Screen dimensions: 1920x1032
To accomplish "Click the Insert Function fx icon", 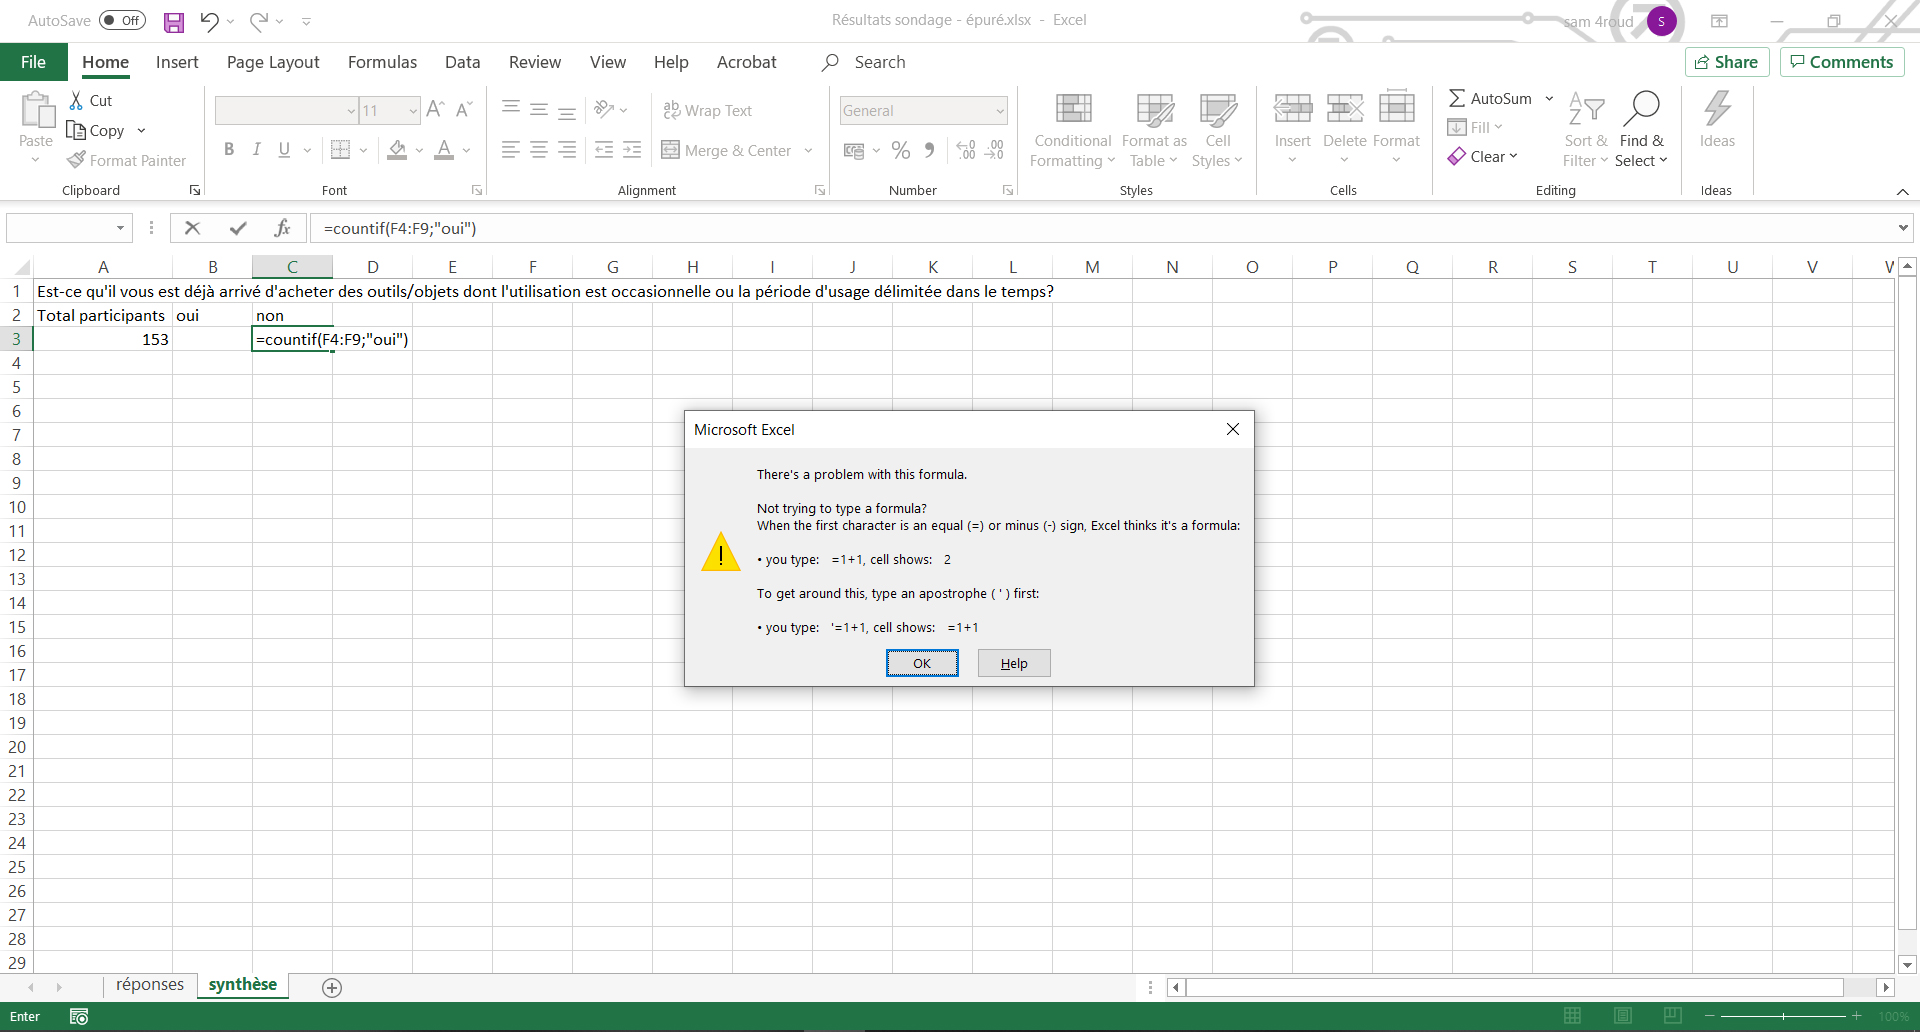I will coord(283,228).
